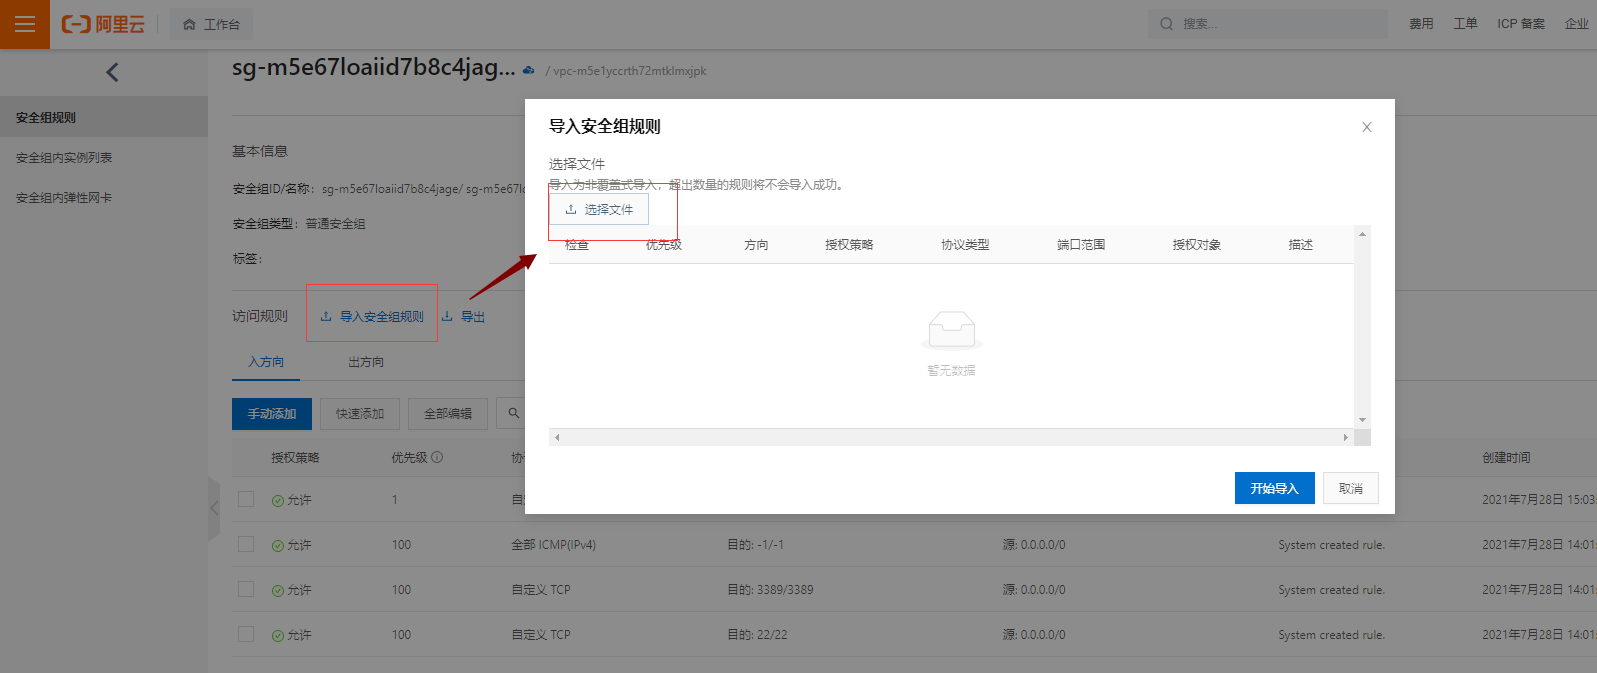Image resolution: width=1597 pixels, height=673 pixels.
Task: Close the import rules dialog
Action: tap(1366, 127)
